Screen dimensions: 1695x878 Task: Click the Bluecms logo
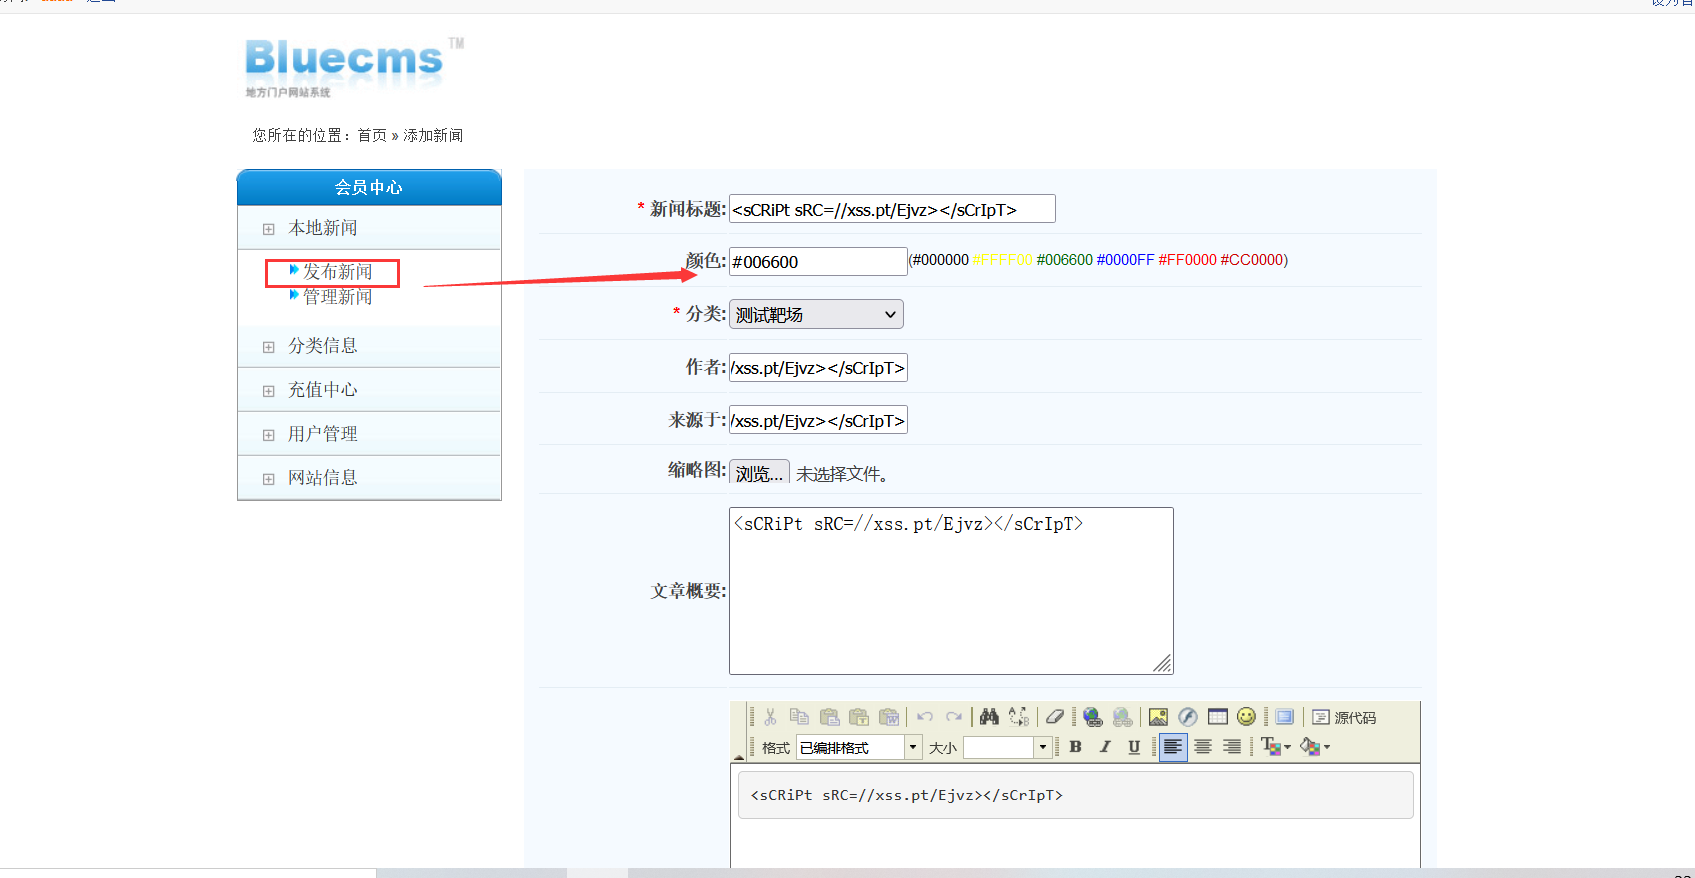(354, 67)
